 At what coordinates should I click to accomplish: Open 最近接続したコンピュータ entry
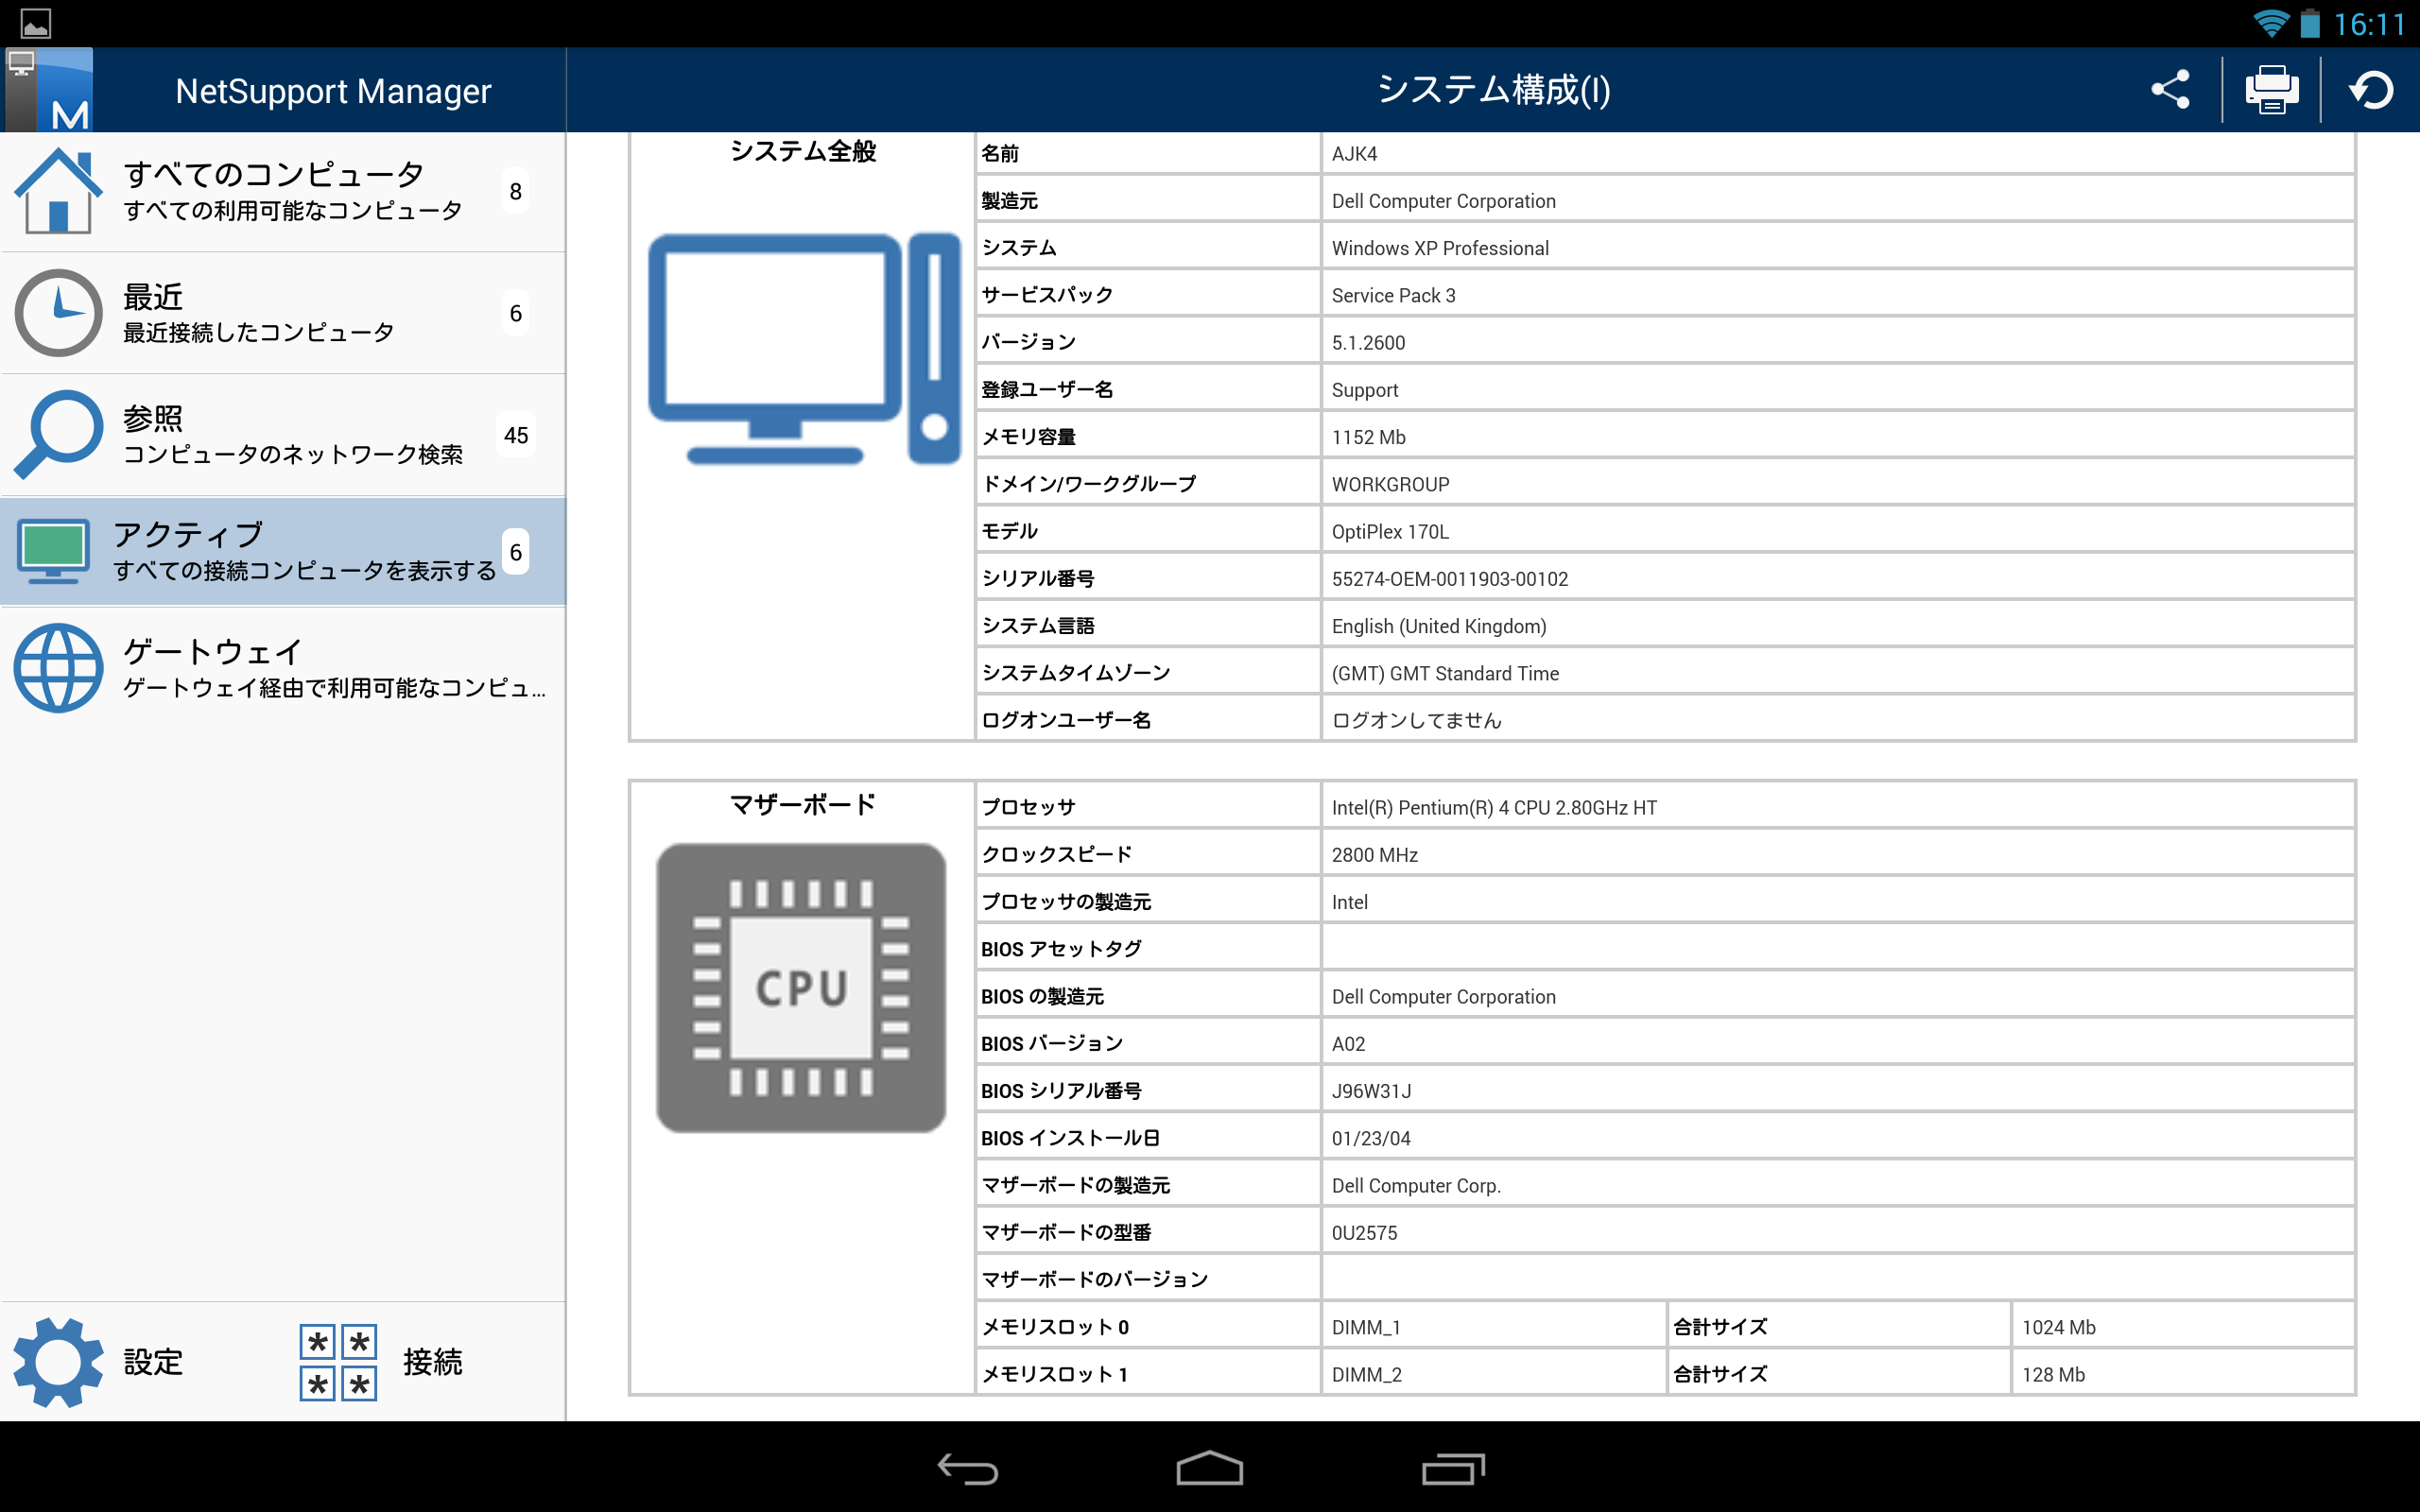[283, 313]
